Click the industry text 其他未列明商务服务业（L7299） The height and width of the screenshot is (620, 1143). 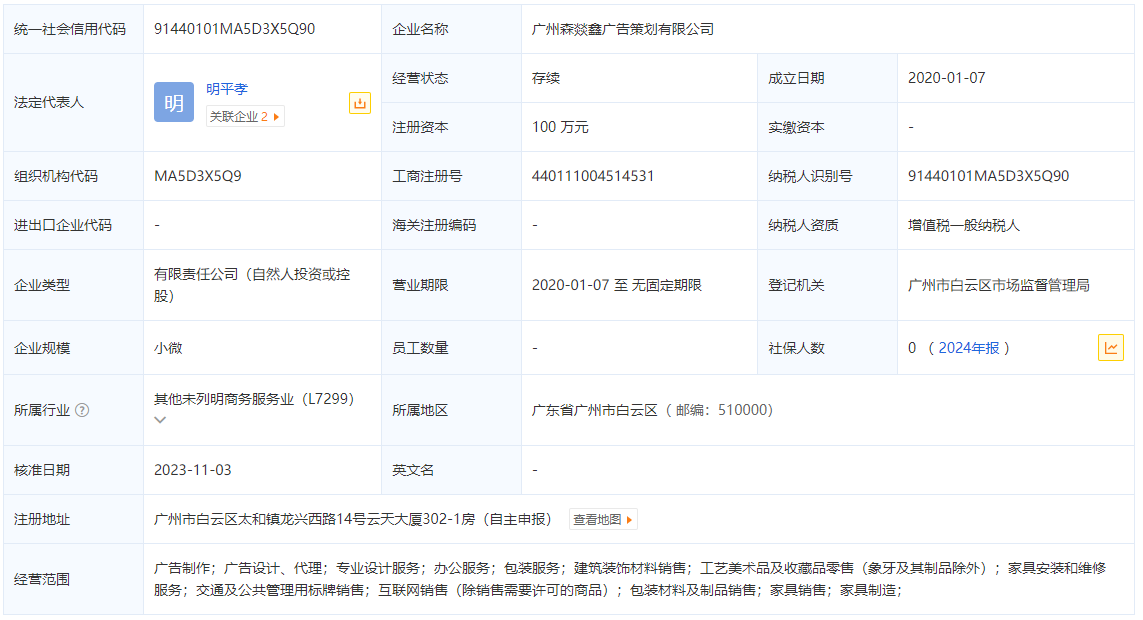click(254, 399)
